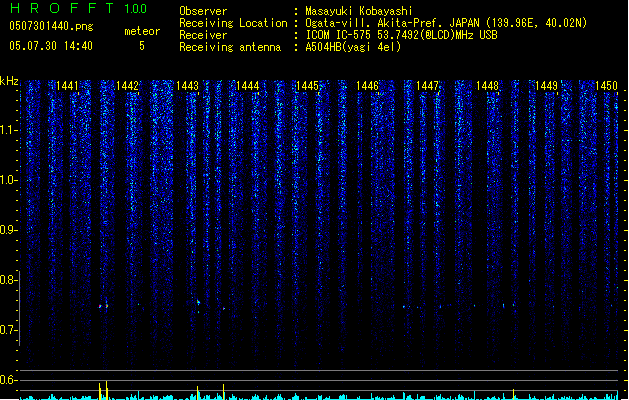The width and height of the screenshot is (629, 400).
Task: Click receiver value ICOM IC-575 53.7492 MHz USB
Action: tap(401, 35)
